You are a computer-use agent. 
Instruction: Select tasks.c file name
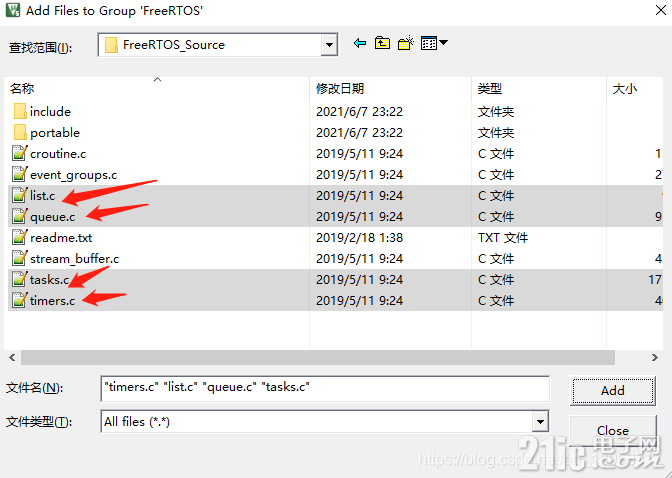click(x=49, y=280)
